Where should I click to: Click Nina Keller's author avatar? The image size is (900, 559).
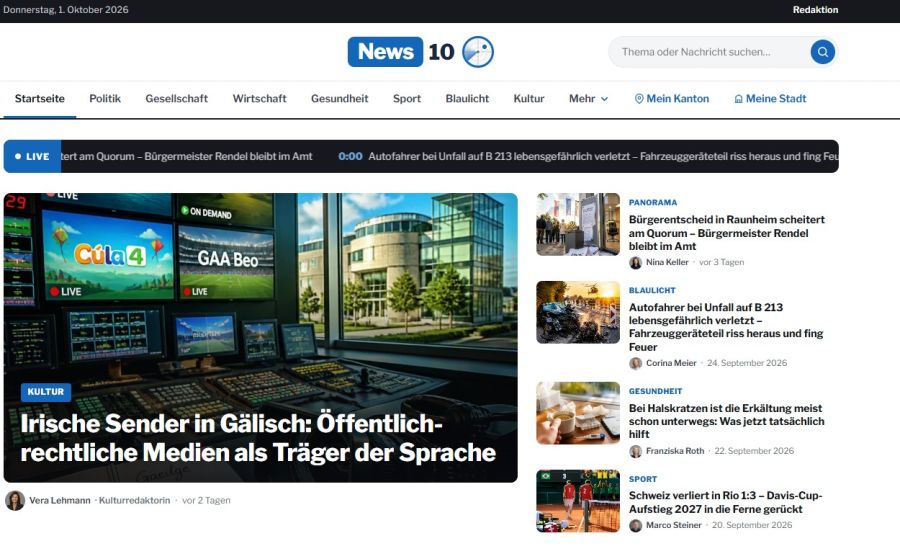[635, 262]
